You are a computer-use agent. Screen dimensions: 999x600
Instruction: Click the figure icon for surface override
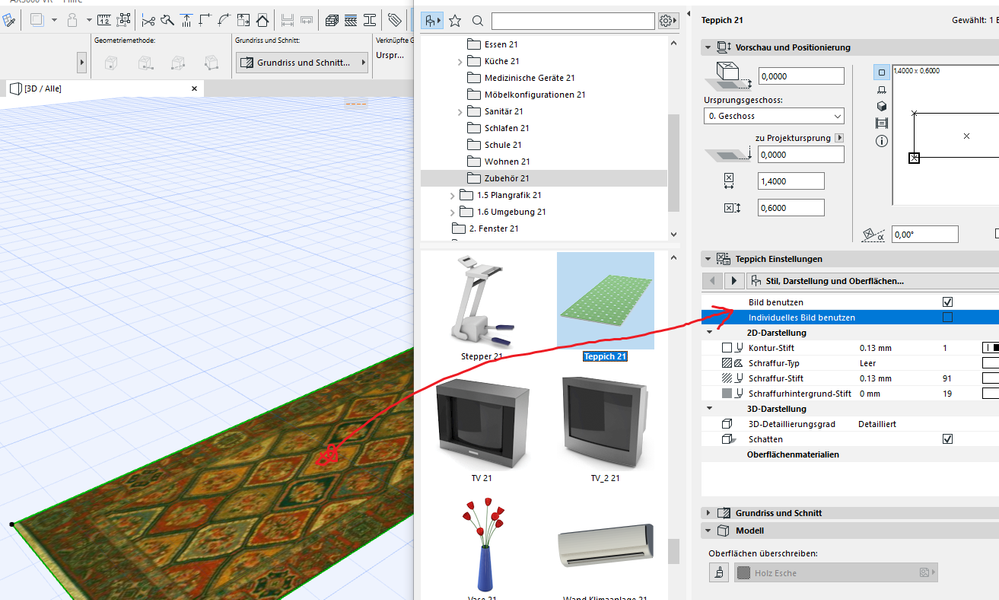tap(719, 572)
